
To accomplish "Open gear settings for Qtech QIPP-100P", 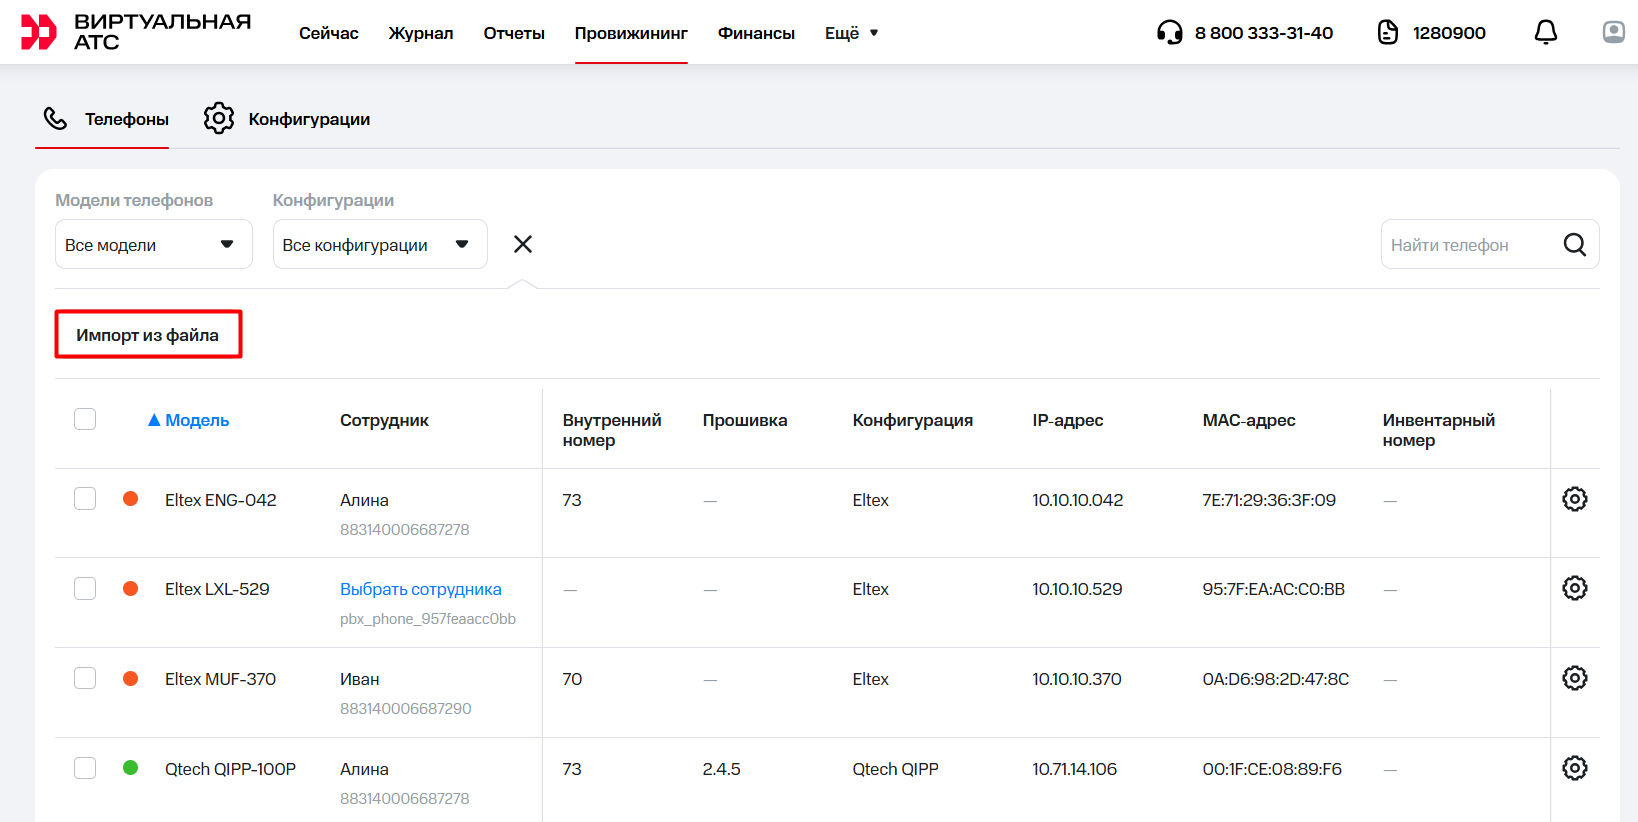I will [1574, 768].
